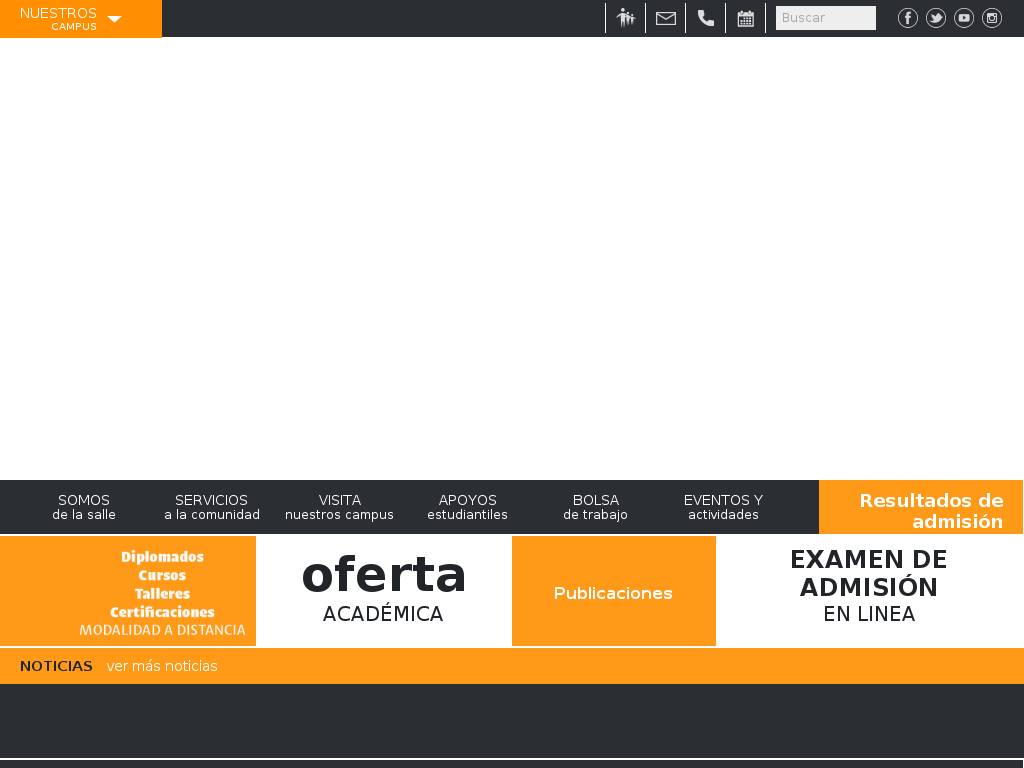The image size is (1024, 768).
Task: Click inside the Buscar search field
Action: click(825, 18)
